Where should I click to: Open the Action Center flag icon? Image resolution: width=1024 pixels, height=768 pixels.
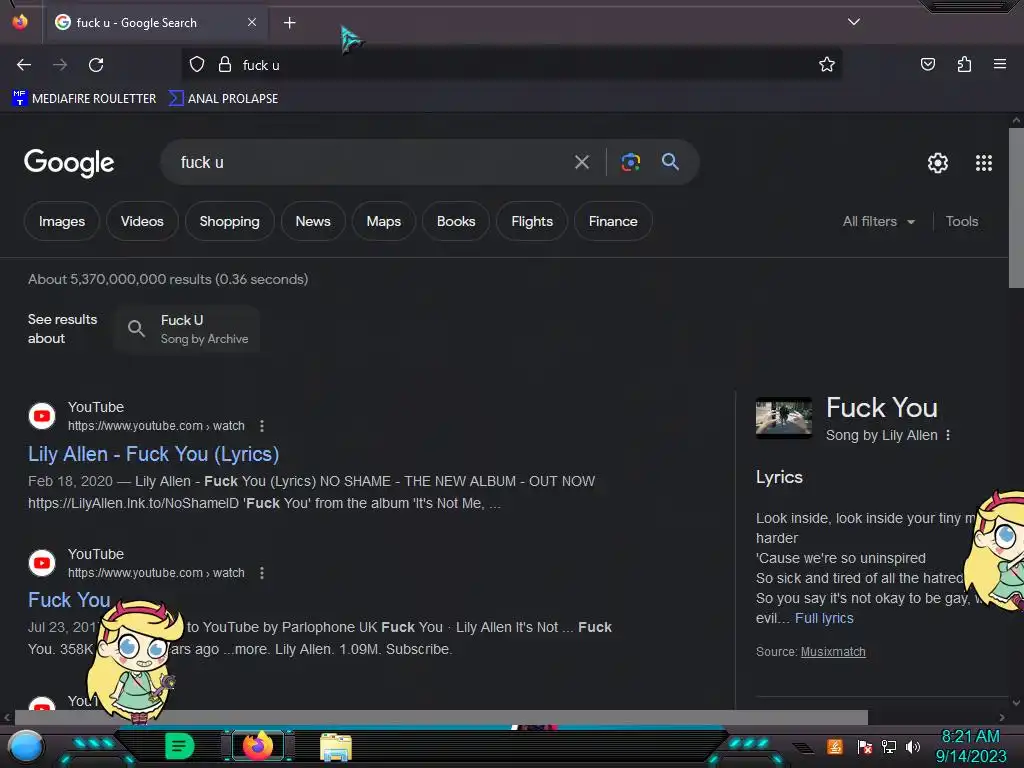(864, 746)
